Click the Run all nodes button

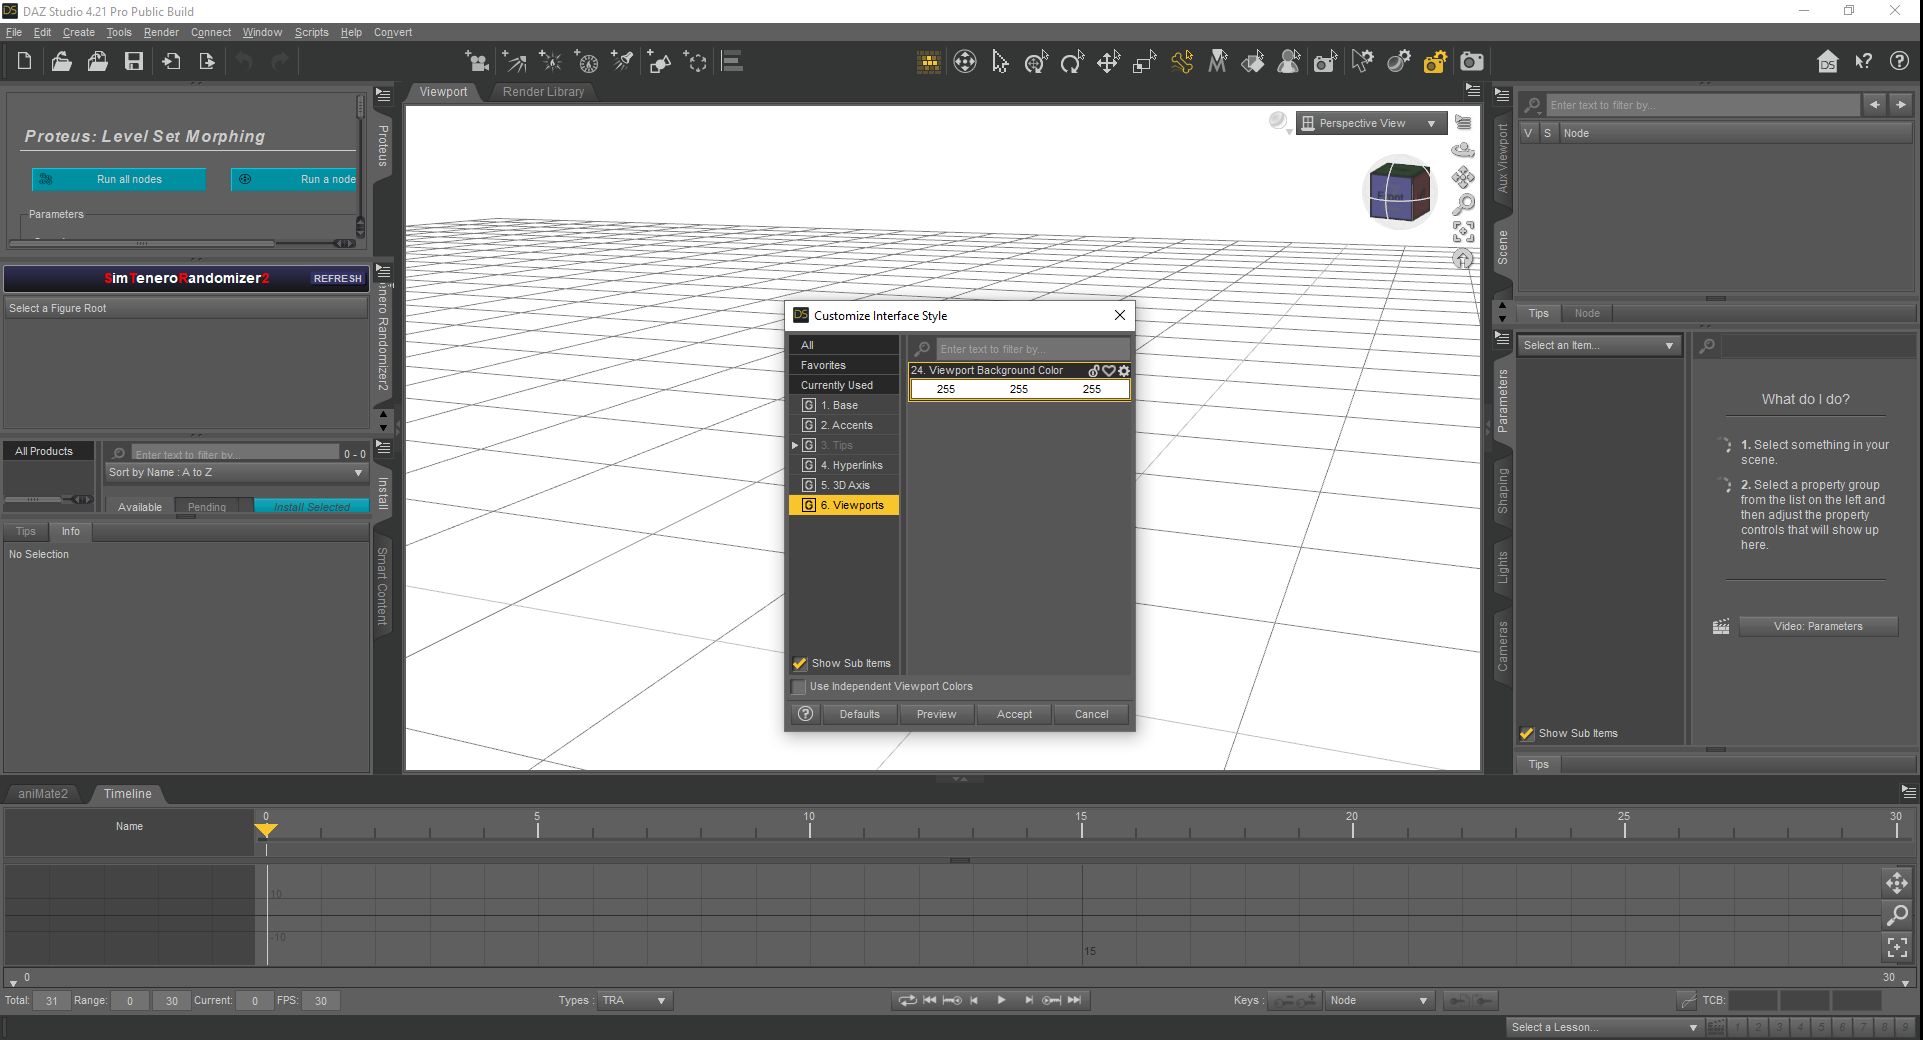pyautogui.click(x=120, y=179)
